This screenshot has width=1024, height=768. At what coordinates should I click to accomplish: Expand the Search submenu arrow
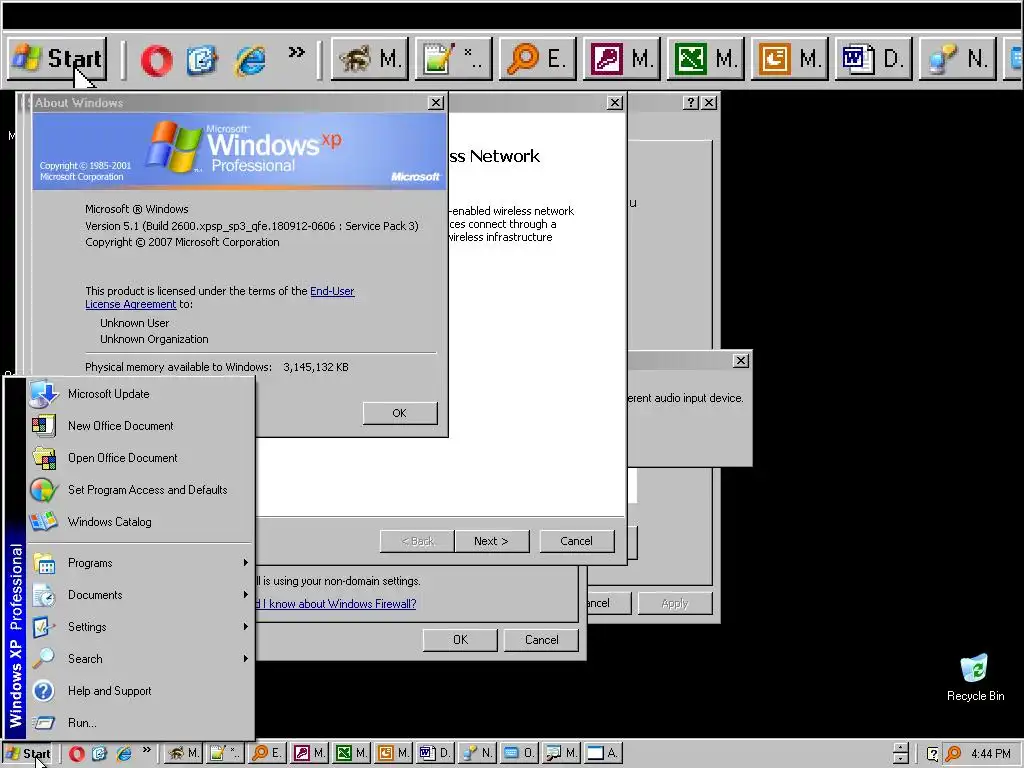pyautogui.click(x=246, y=658)
